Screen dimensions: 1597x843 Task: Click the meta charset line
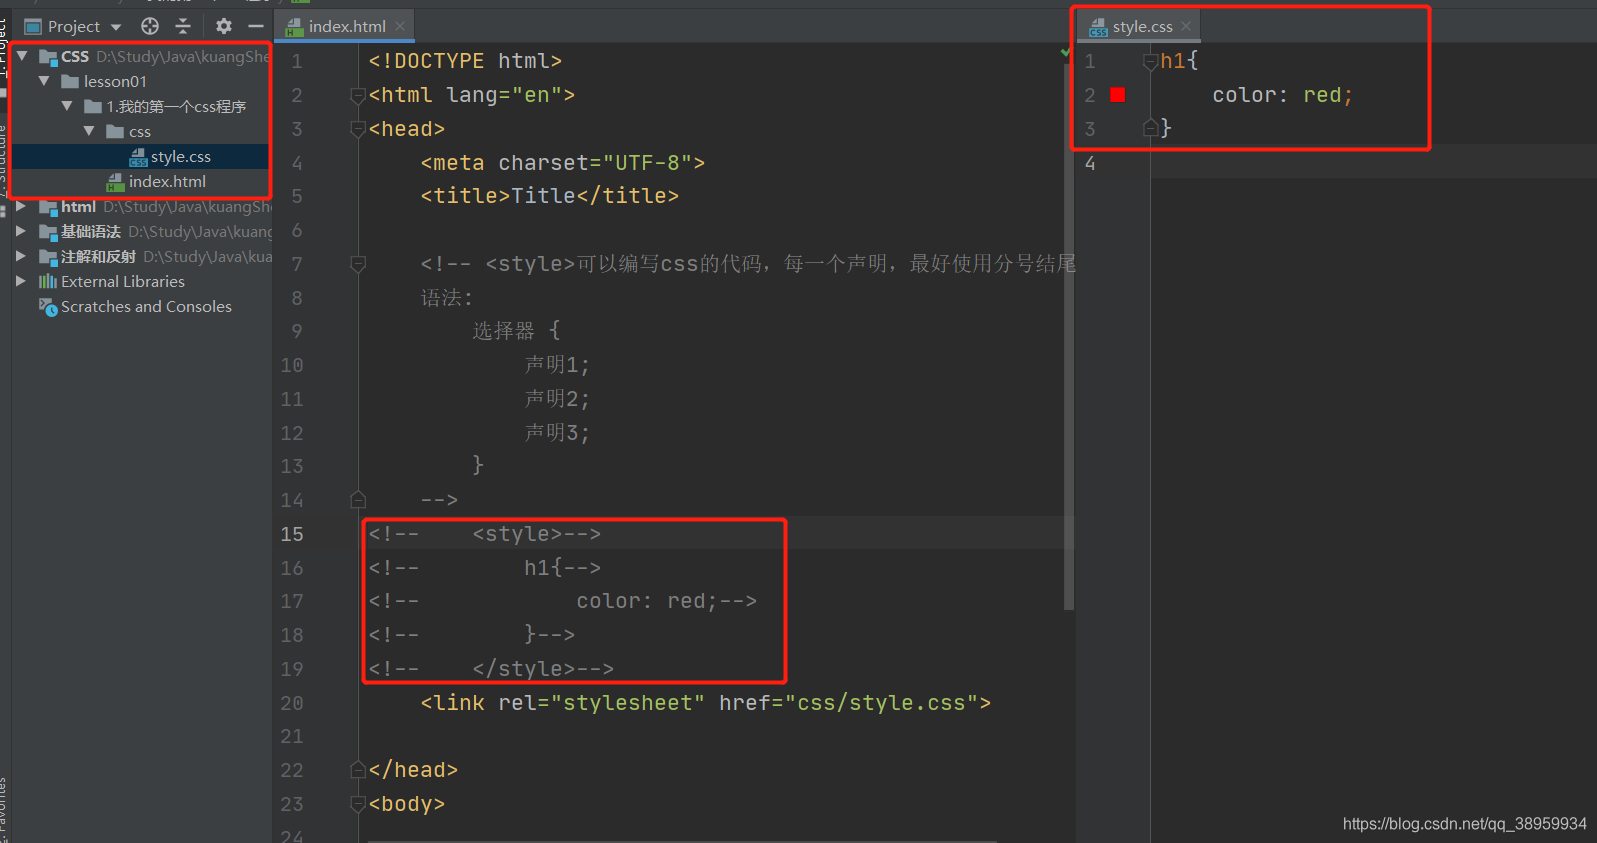[563, 163]
